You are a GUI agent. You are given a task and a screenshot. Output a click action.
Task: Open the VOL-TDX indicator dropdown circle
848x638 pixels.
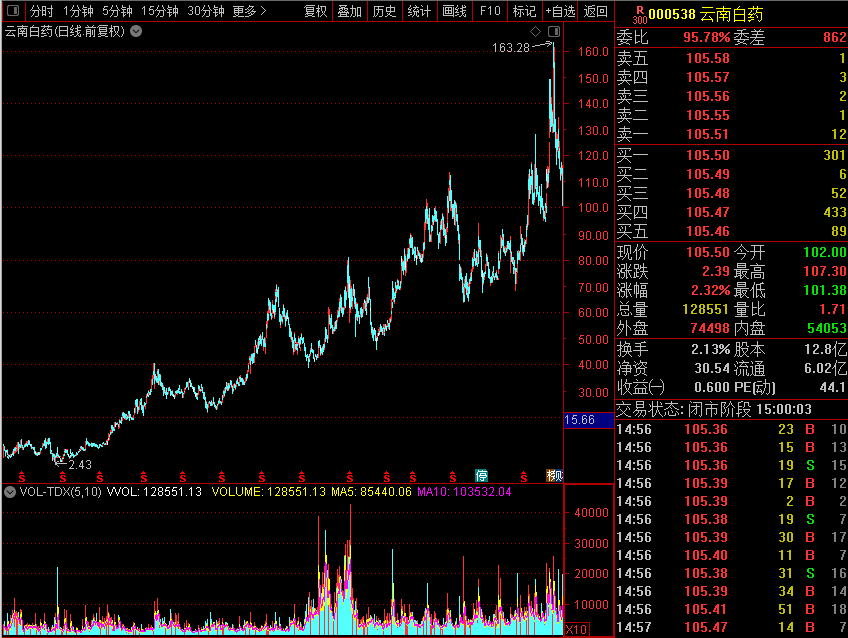[10, 492]
